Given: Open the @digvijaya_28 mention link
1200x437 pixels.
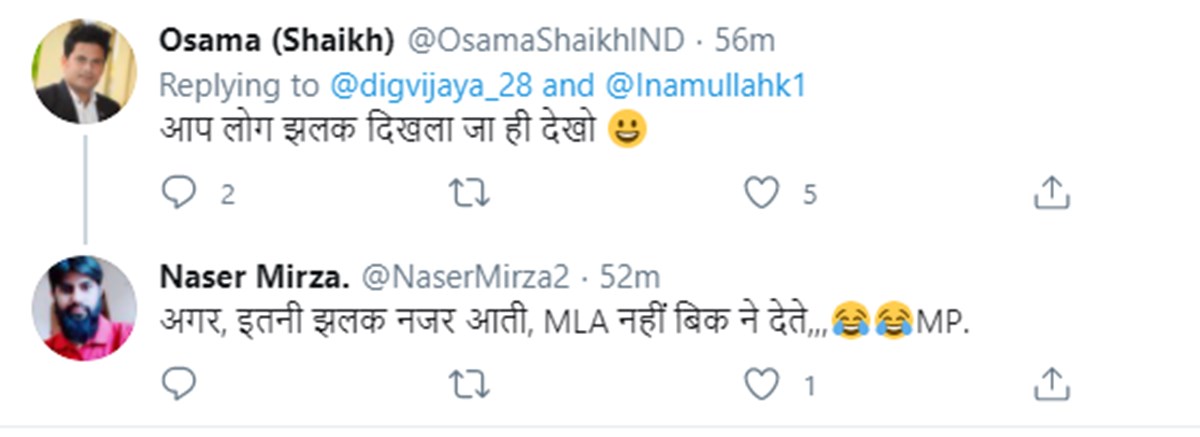Looking at the screenshot, I should point(432,86).
